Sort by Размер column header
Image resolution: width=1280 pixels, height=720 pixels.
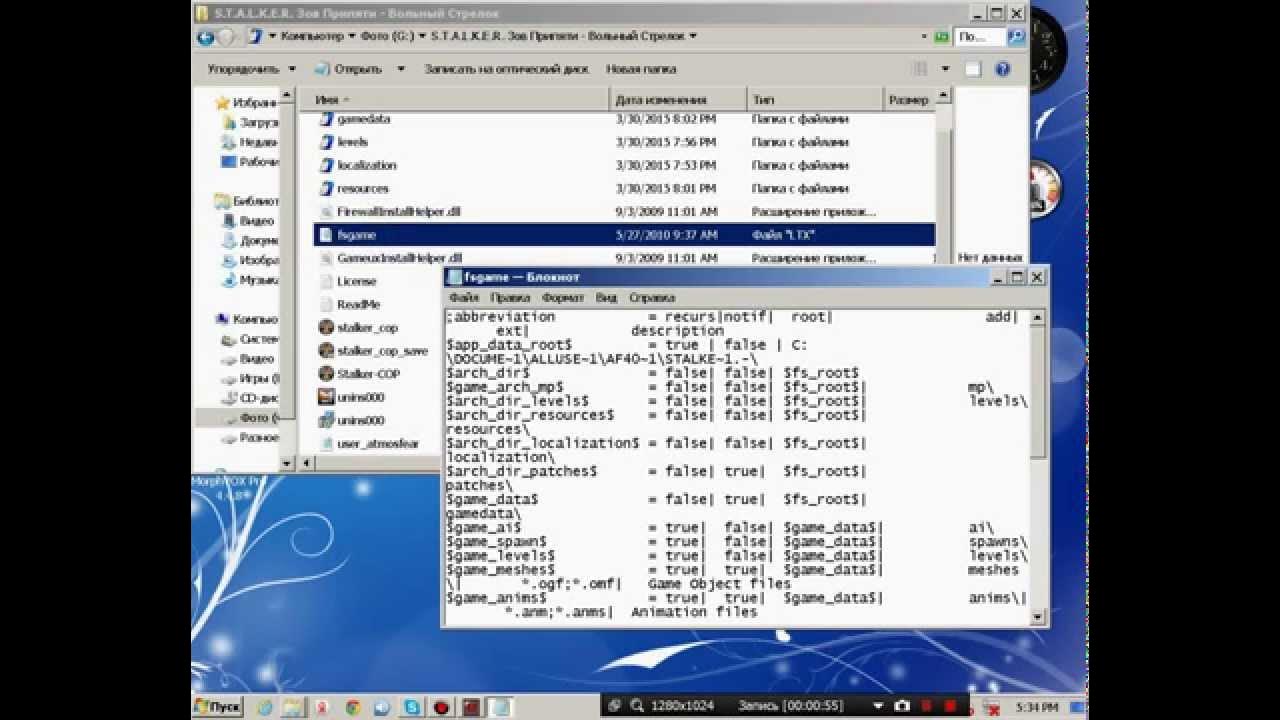pos(909,99)
